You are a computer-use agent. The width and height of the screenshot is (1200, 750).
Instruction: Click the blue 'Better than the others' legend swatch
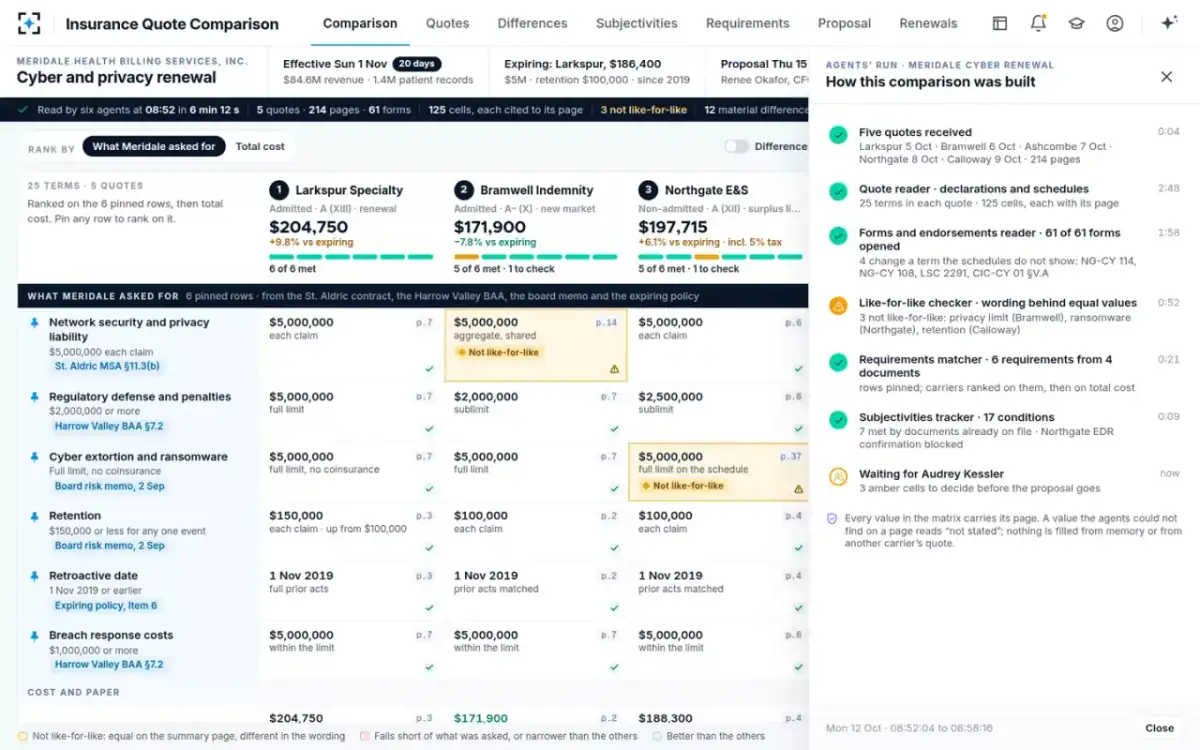pos(657,736)
